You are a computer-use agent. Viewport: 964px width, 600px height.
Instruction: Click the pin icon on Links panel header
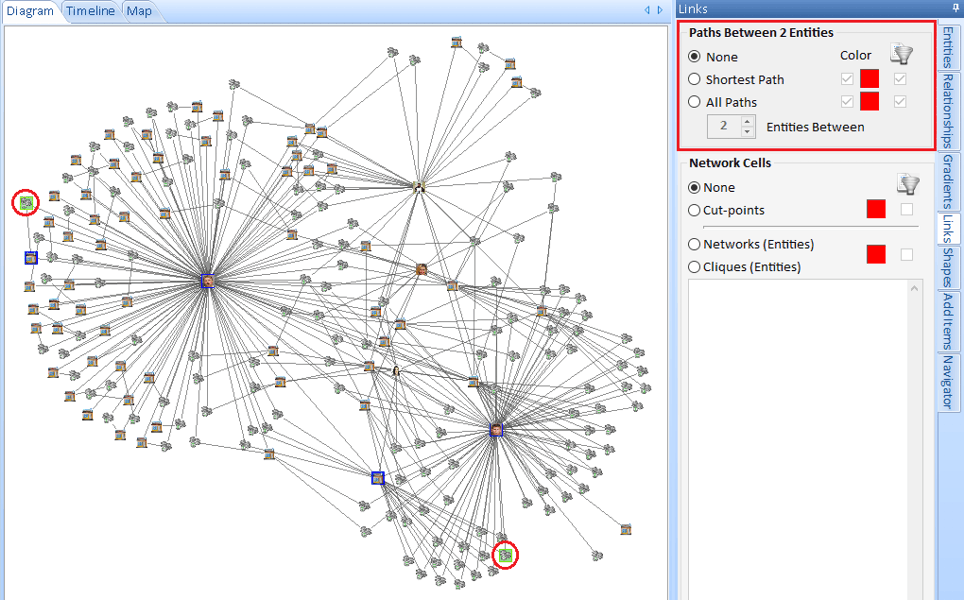click(x=955, y=9)
